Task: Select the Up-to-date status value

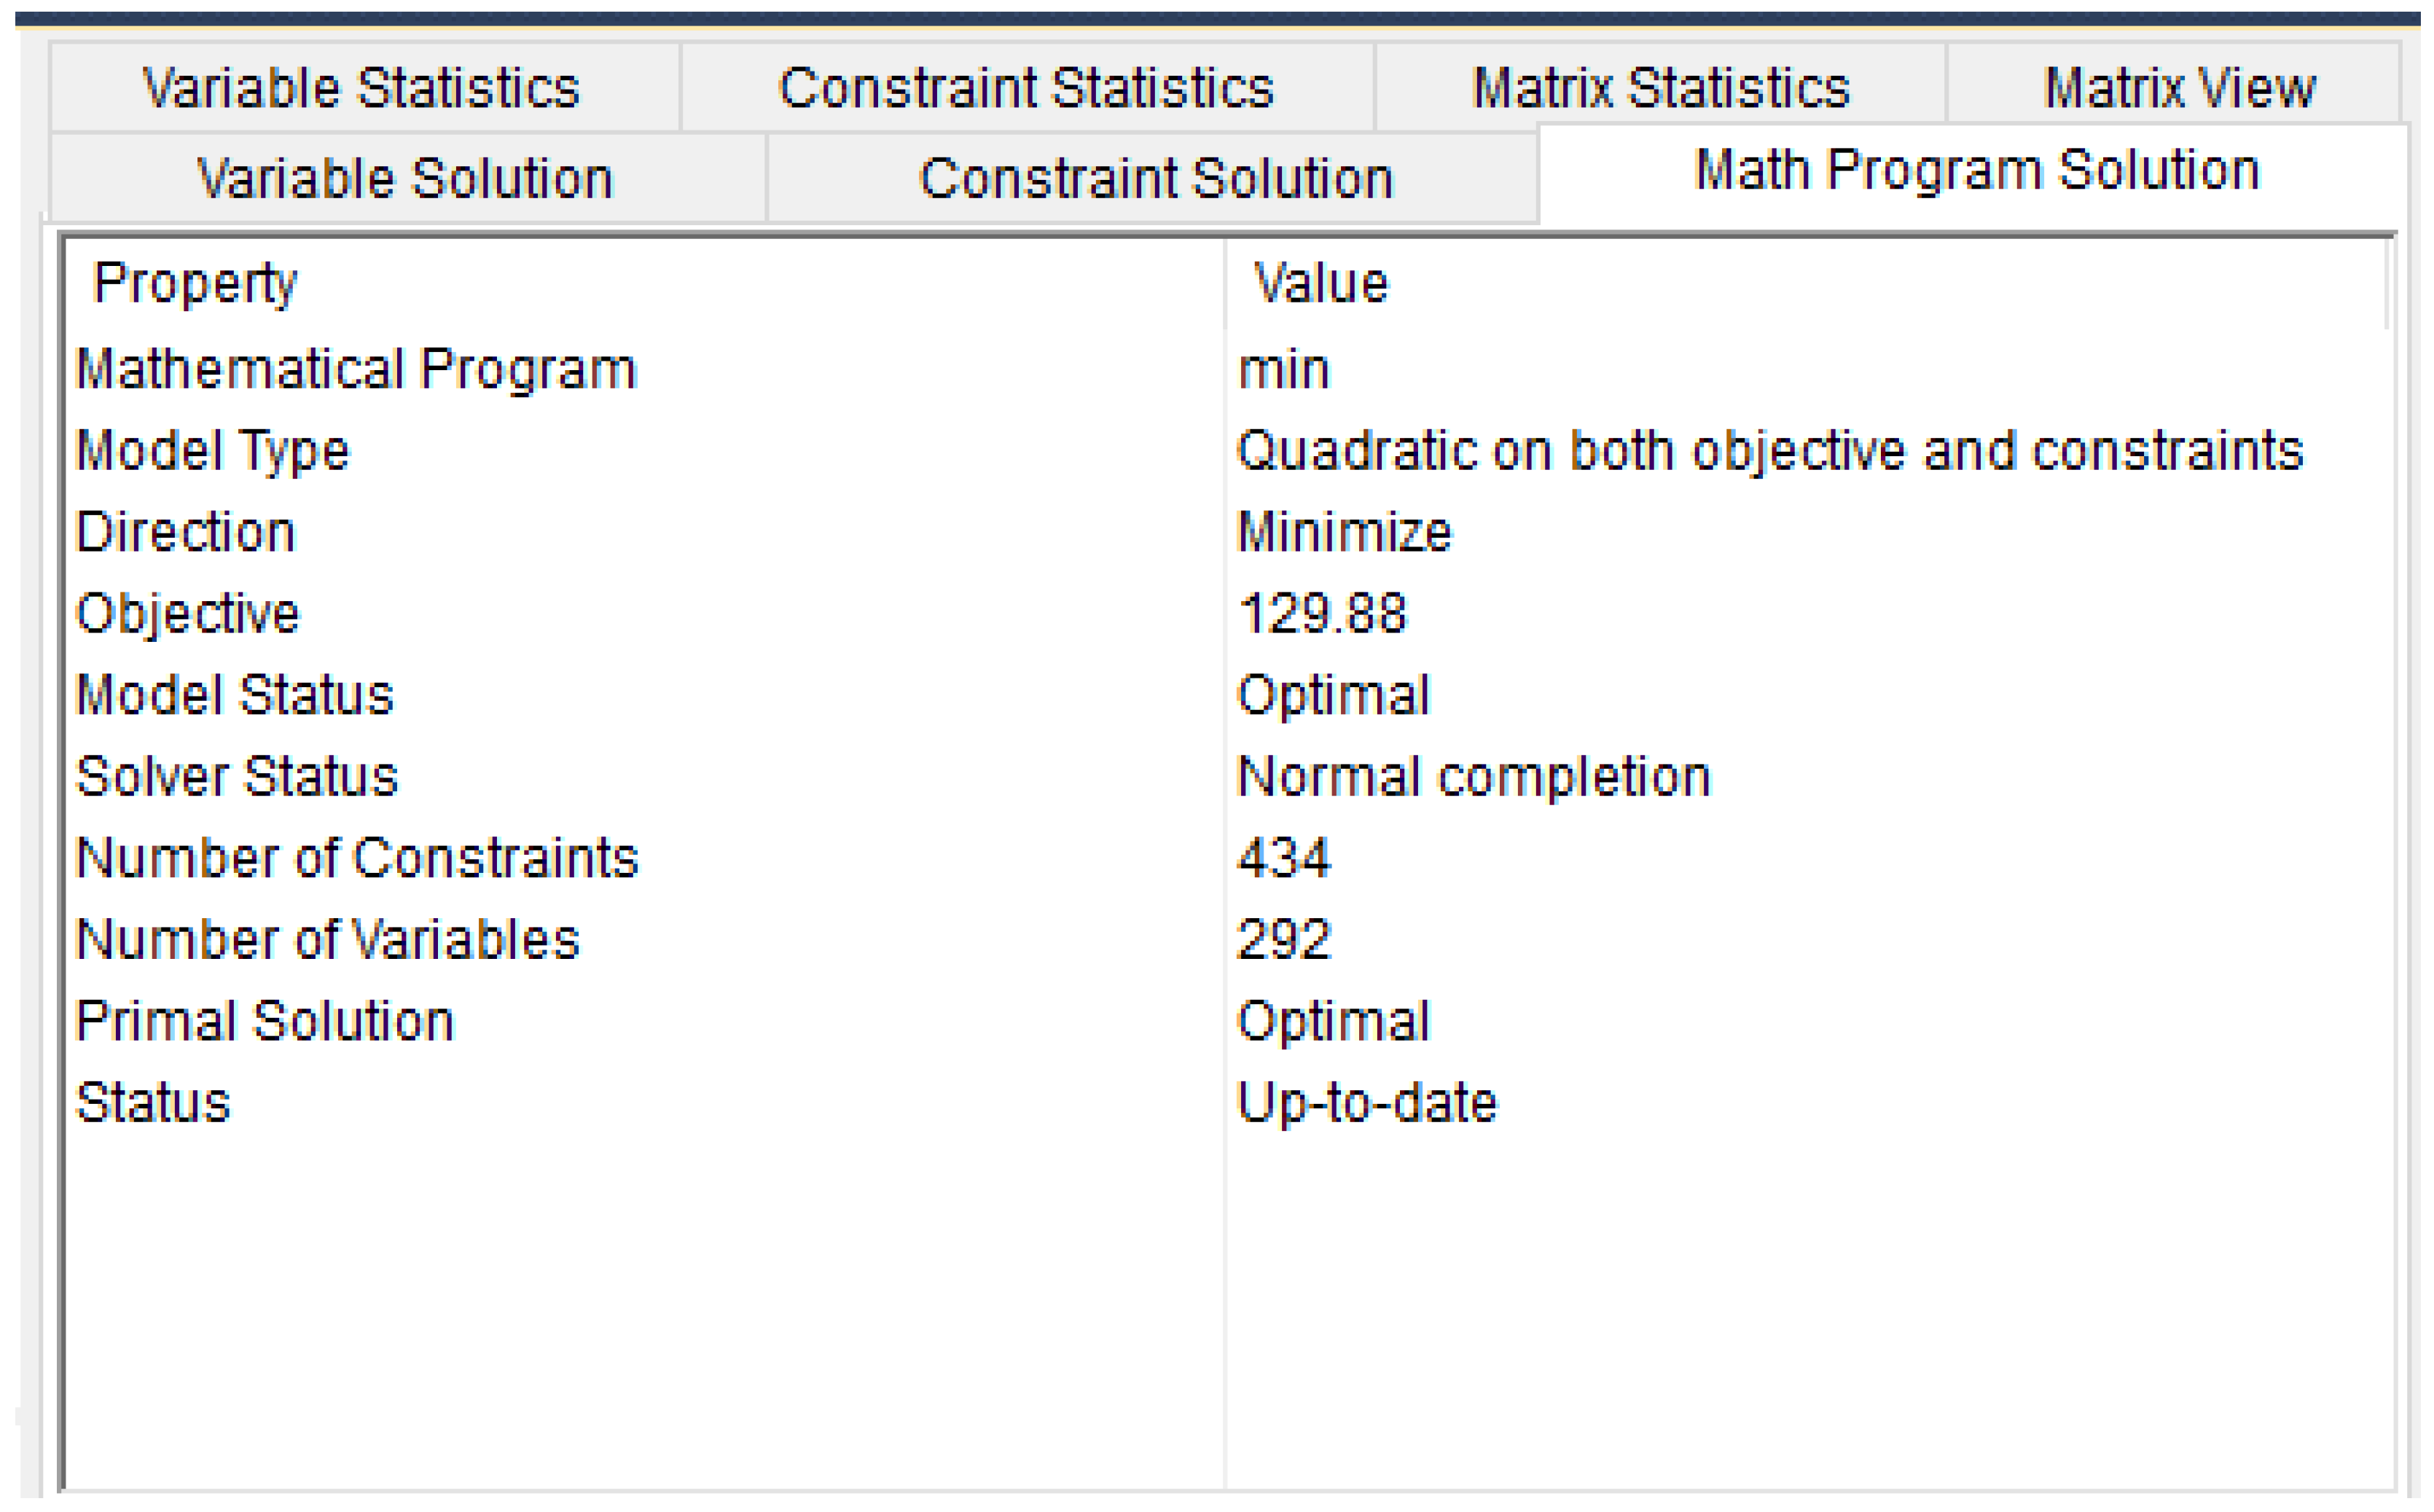Action: (x=1367, y=1103)
